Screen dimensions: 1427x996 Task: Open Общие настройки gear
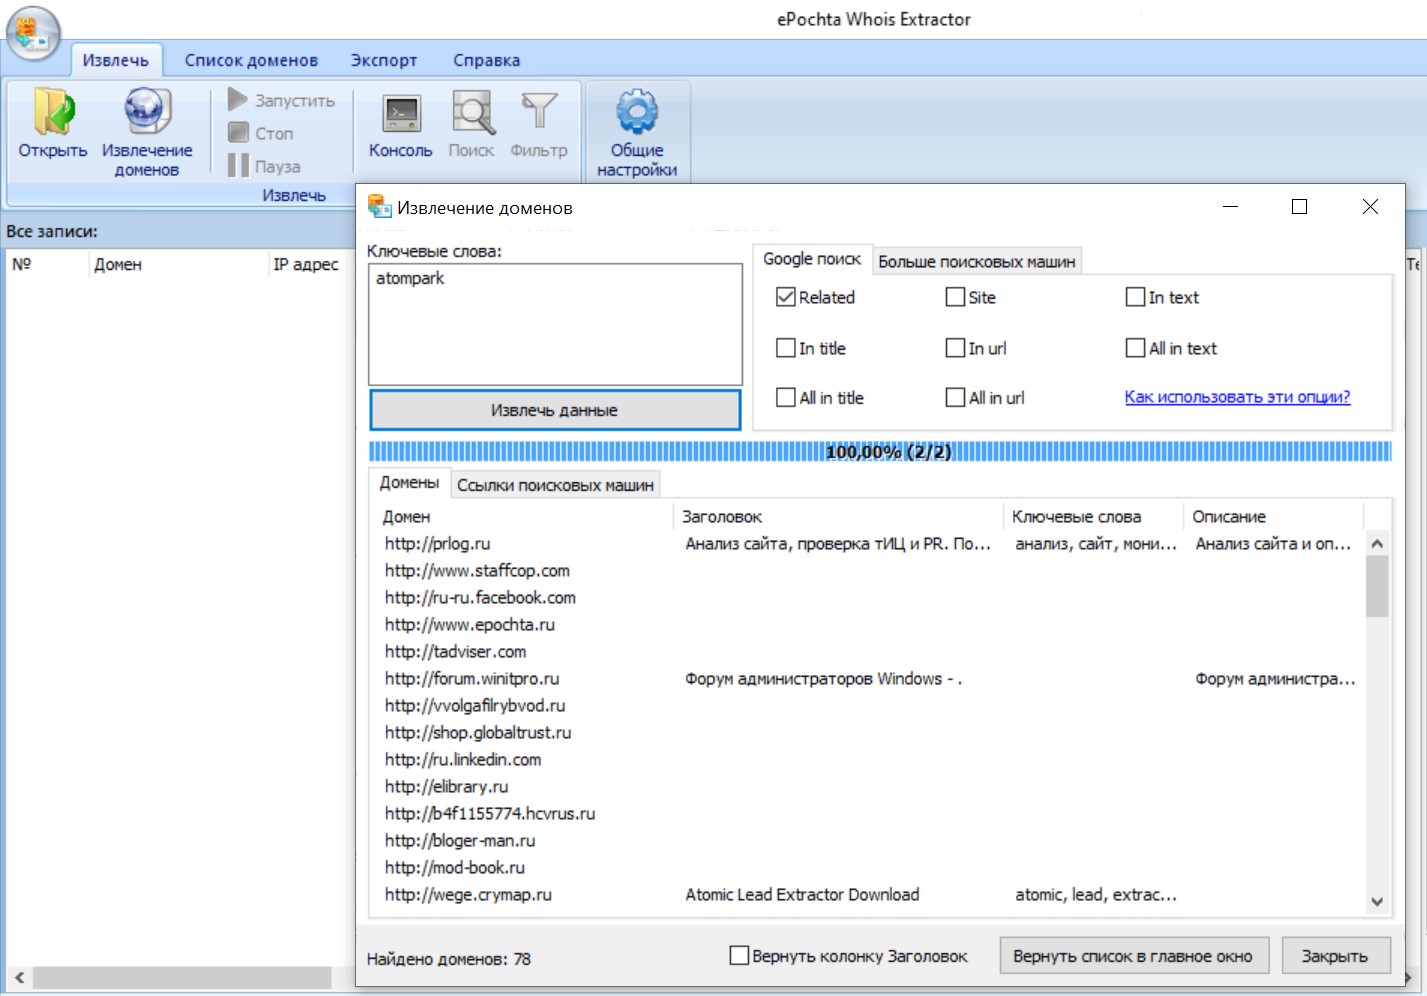(x=637, y=132)
